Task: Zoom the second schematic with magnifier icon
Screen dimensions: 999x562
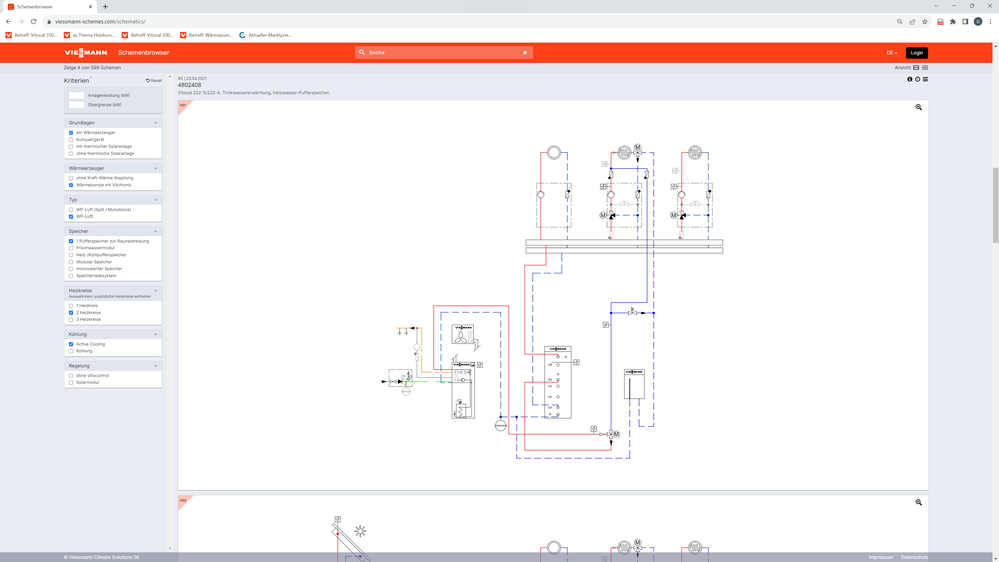Action: [x=918, y=503]
